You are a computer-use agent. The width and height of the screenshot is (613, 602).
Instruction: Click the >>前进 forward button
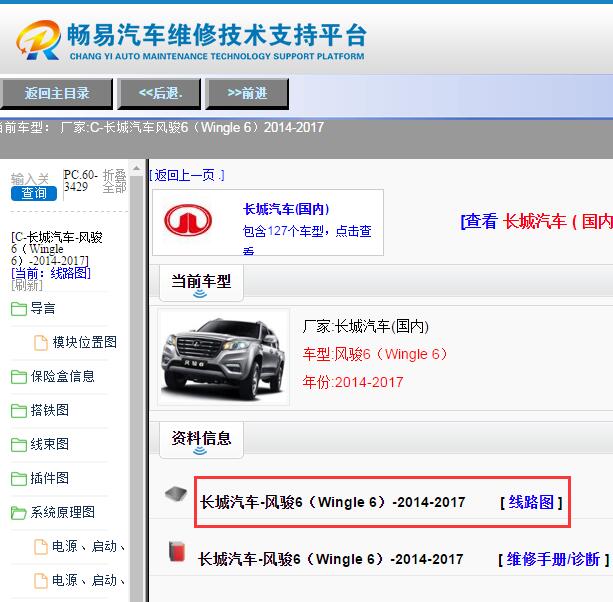pos(247,93)
